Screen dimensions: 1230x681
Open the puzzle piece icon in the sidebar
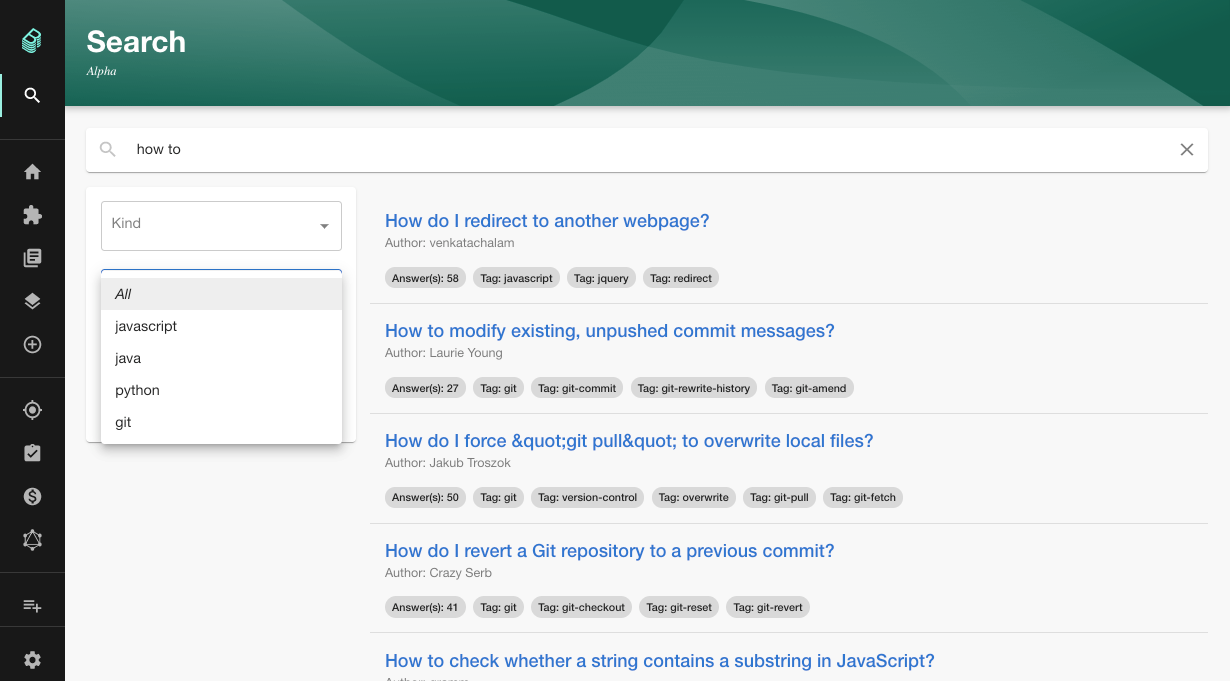(x=32, y=215)
